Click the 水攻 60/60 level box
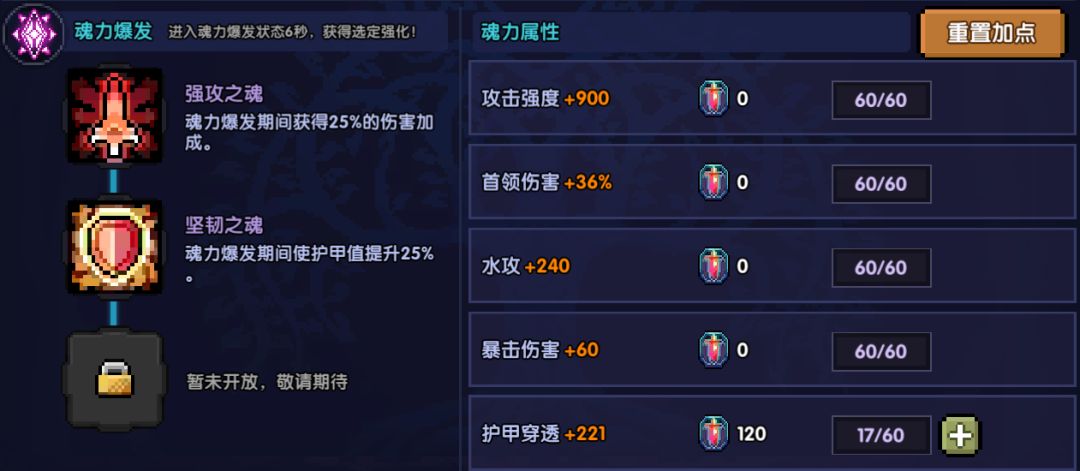Viewport: 1080px width, 471px height. pyautogui.click(x=881, y=268)
